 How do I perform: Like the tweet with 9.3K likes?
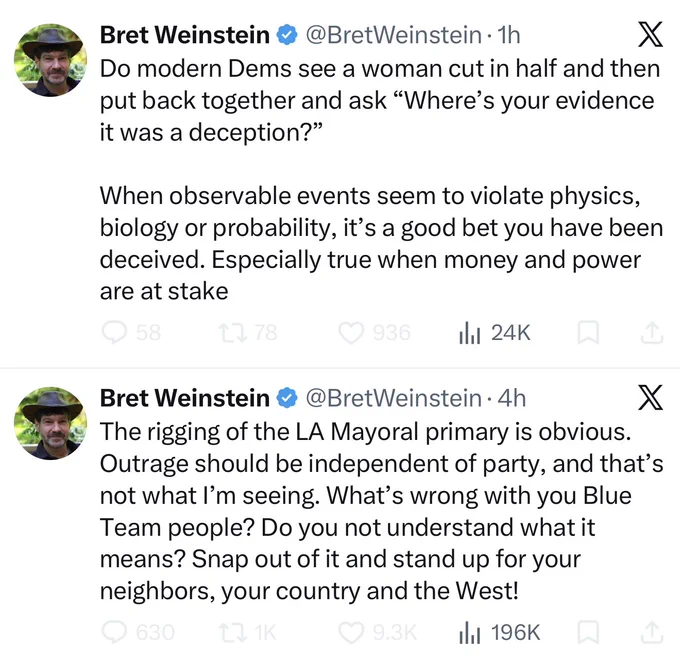click(377, 632)
